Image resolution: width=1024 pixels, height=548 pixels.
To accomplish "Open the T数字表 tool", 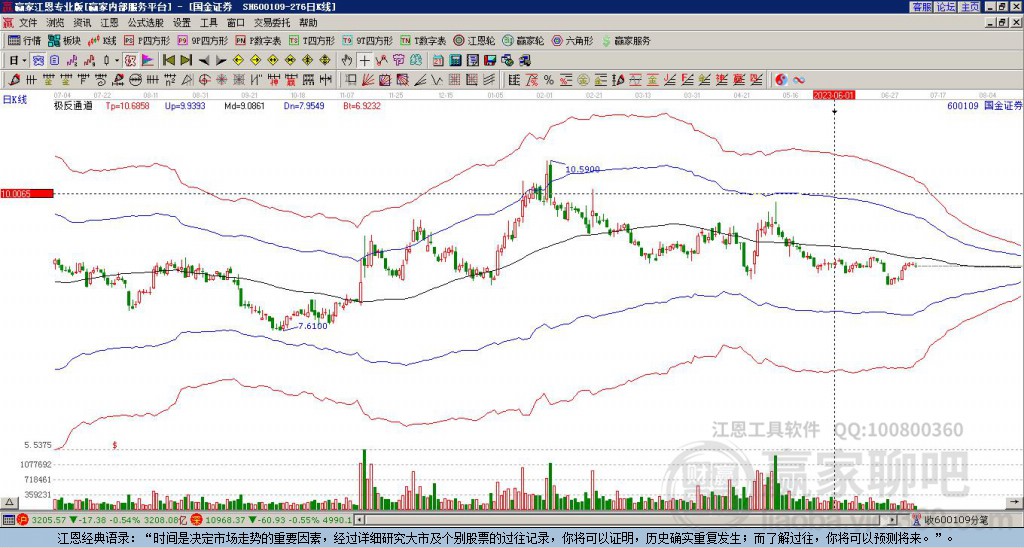I will tap(423, 40).
